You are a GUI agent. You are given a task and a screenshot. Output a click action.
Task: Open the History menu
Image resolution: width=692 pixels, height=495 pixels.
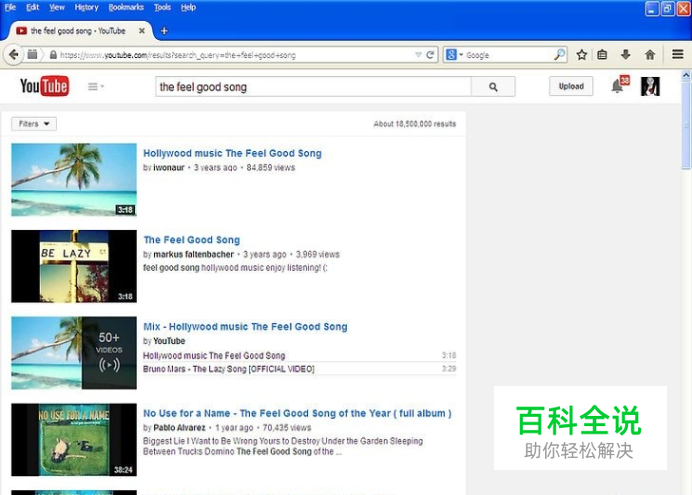tap(86, 7)
